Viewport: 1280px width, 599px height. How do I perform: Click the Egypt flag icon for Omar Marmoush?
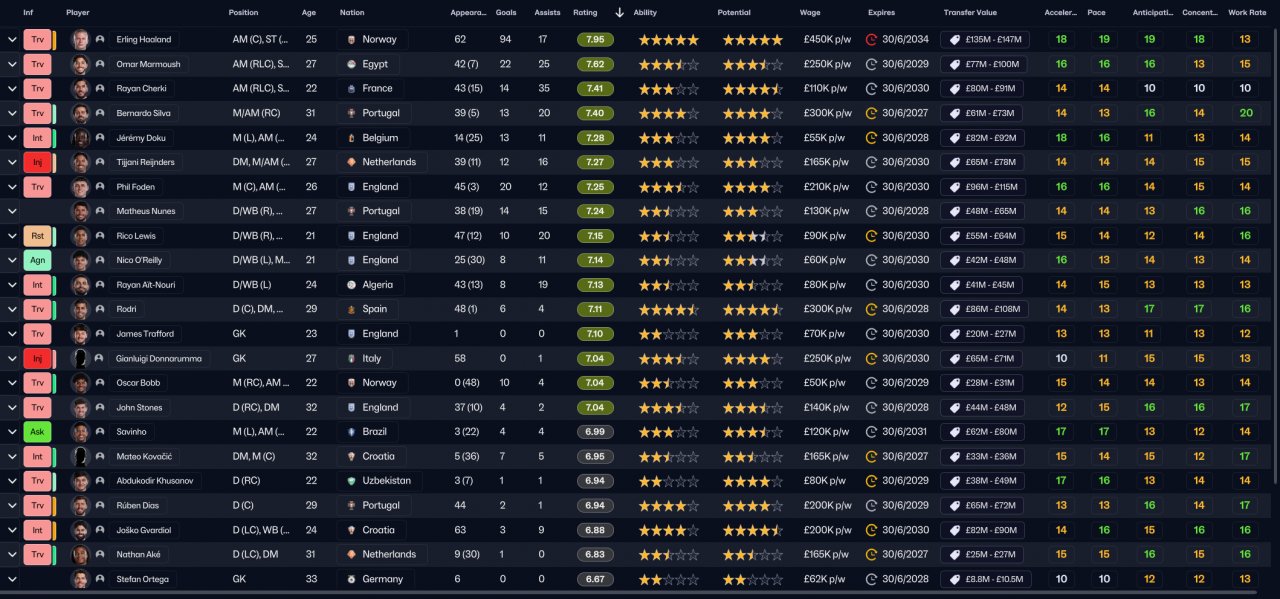point(351,64)
